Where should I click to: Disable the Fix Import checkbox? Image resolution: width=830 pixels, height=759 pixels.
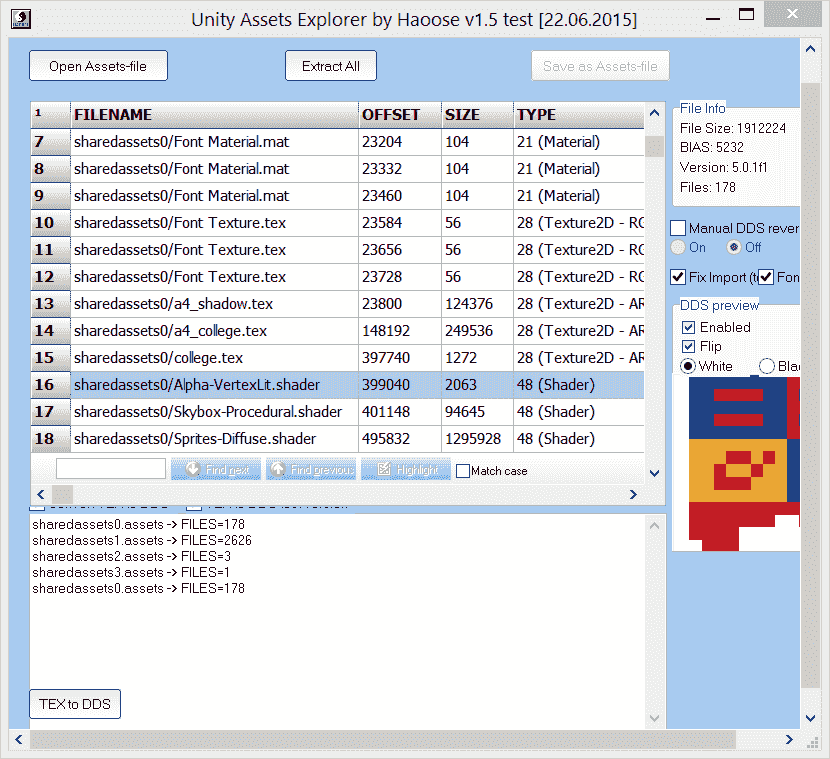coord(677,277)
